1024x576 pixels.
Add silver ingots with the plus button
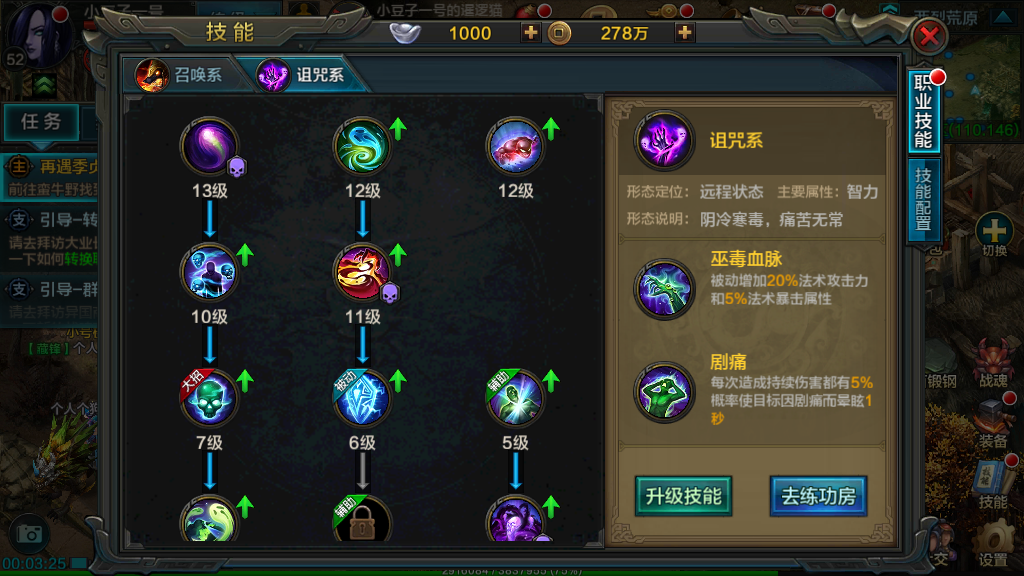[x=530, y=32]
